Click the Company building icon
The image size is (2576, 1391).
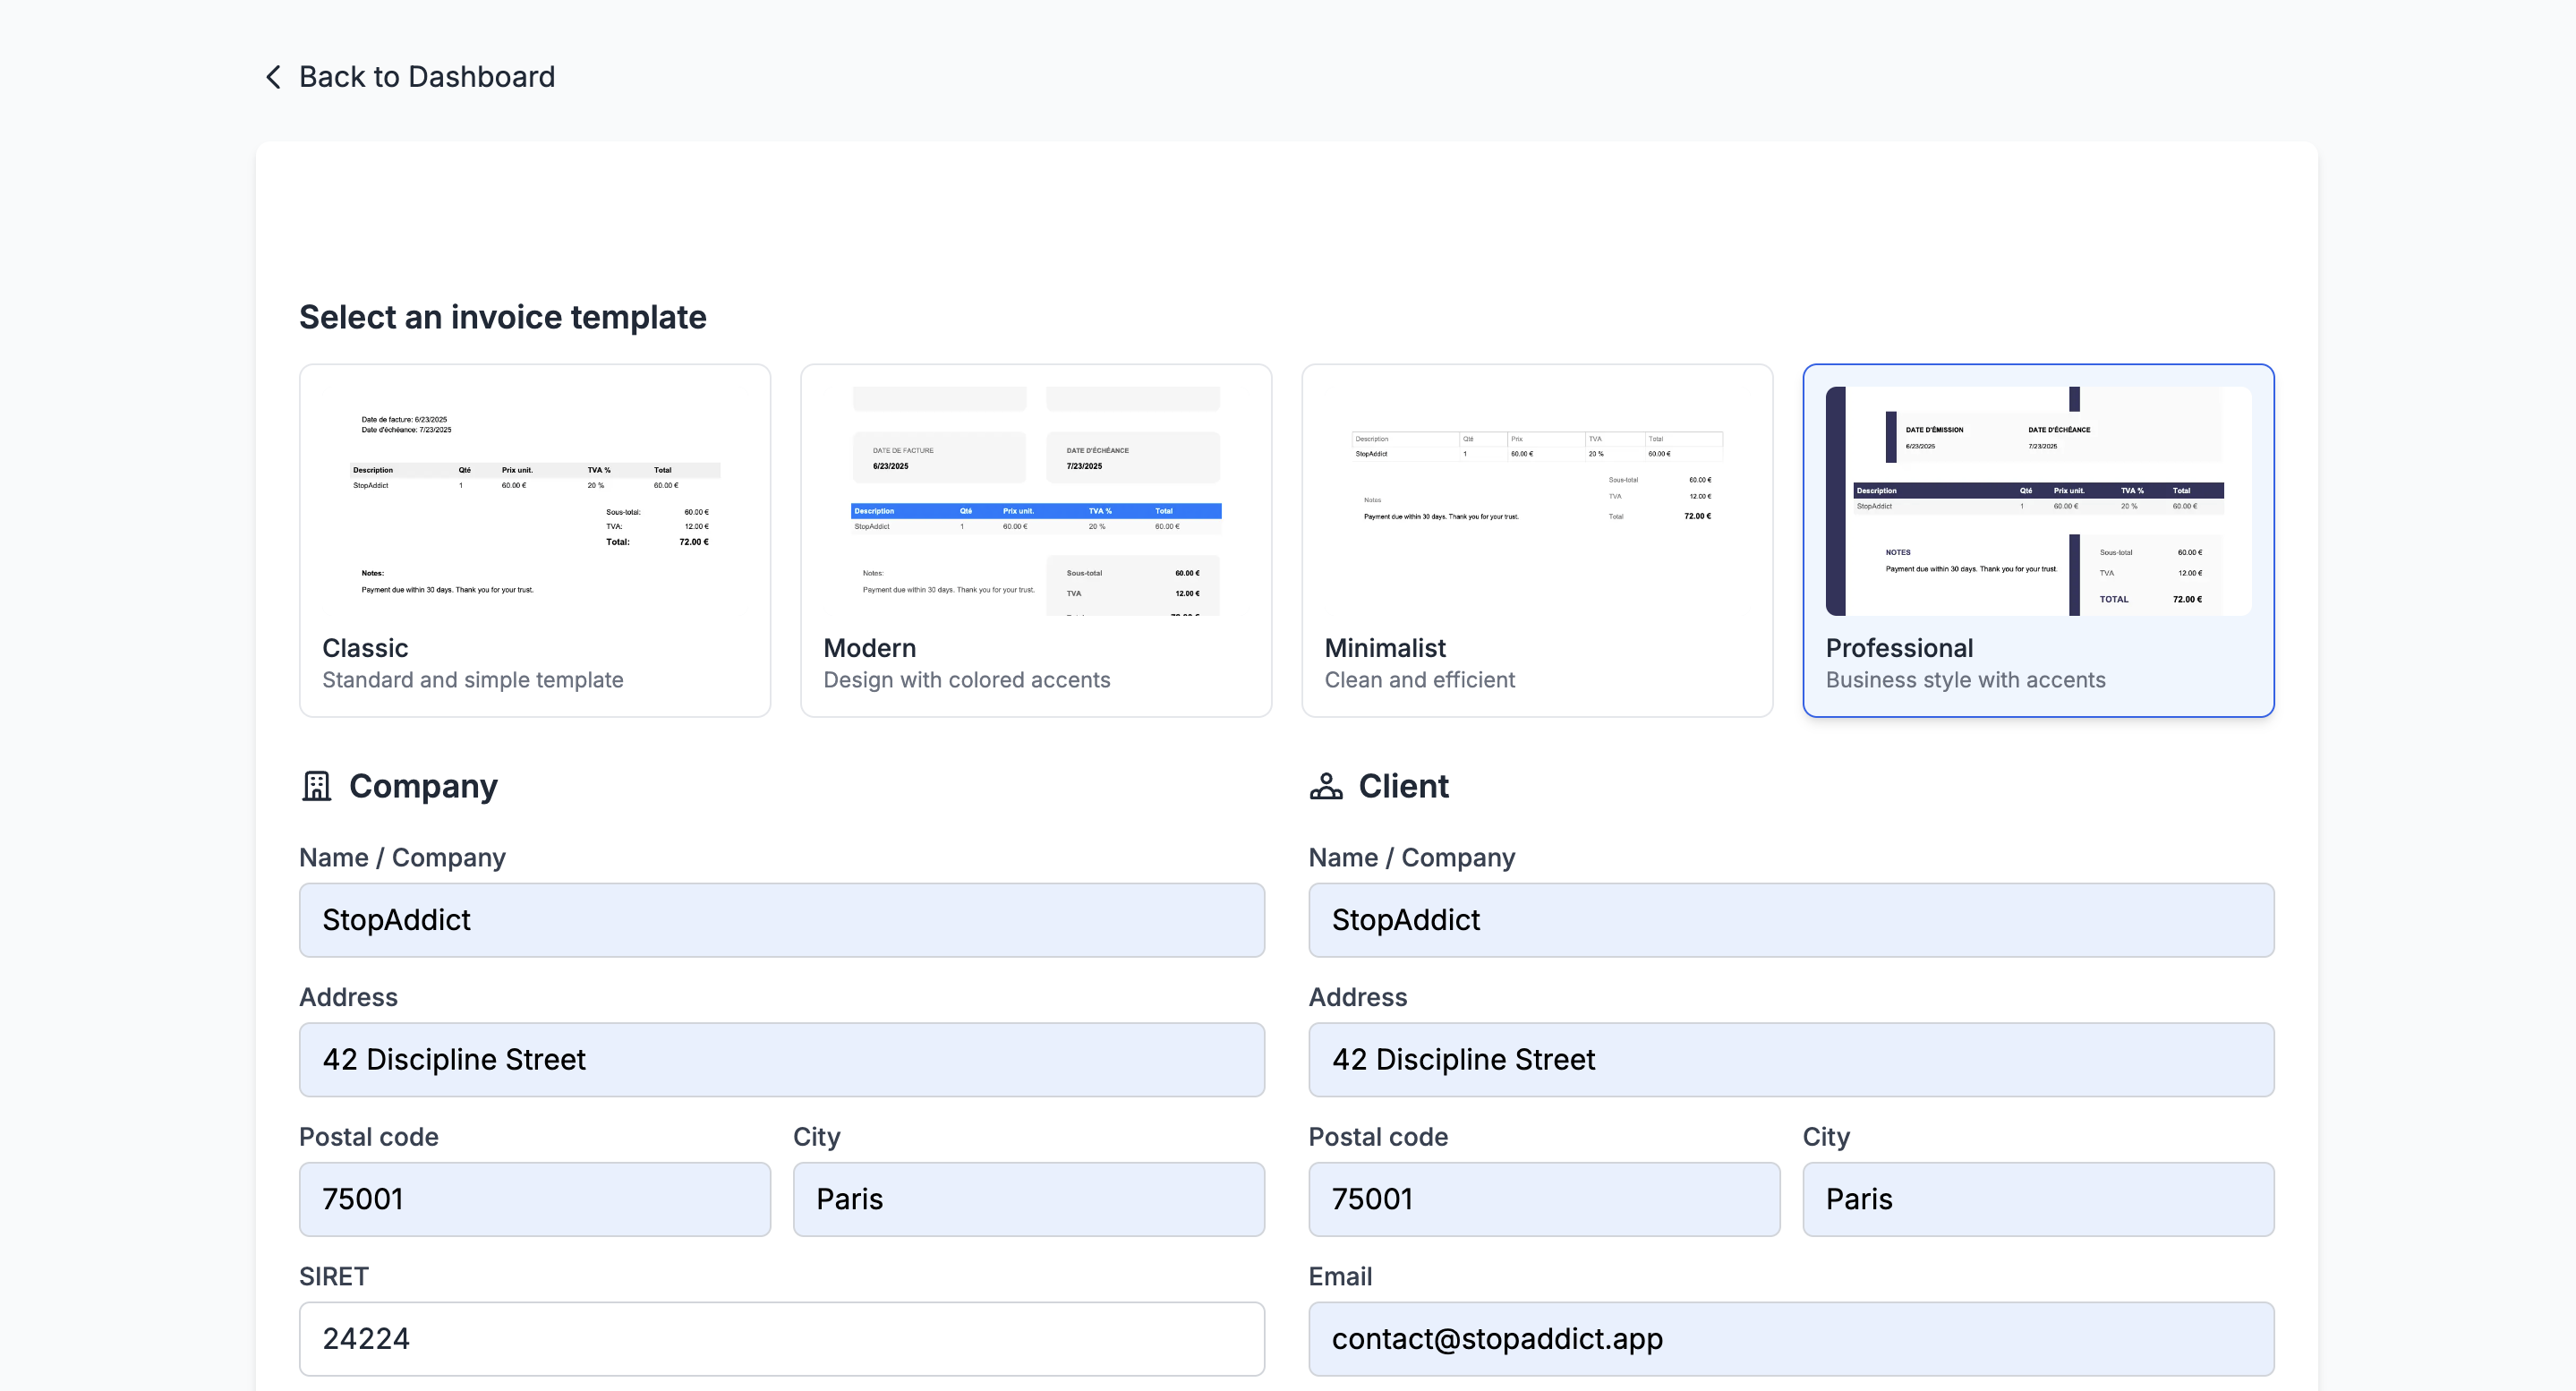click(316, 786)
